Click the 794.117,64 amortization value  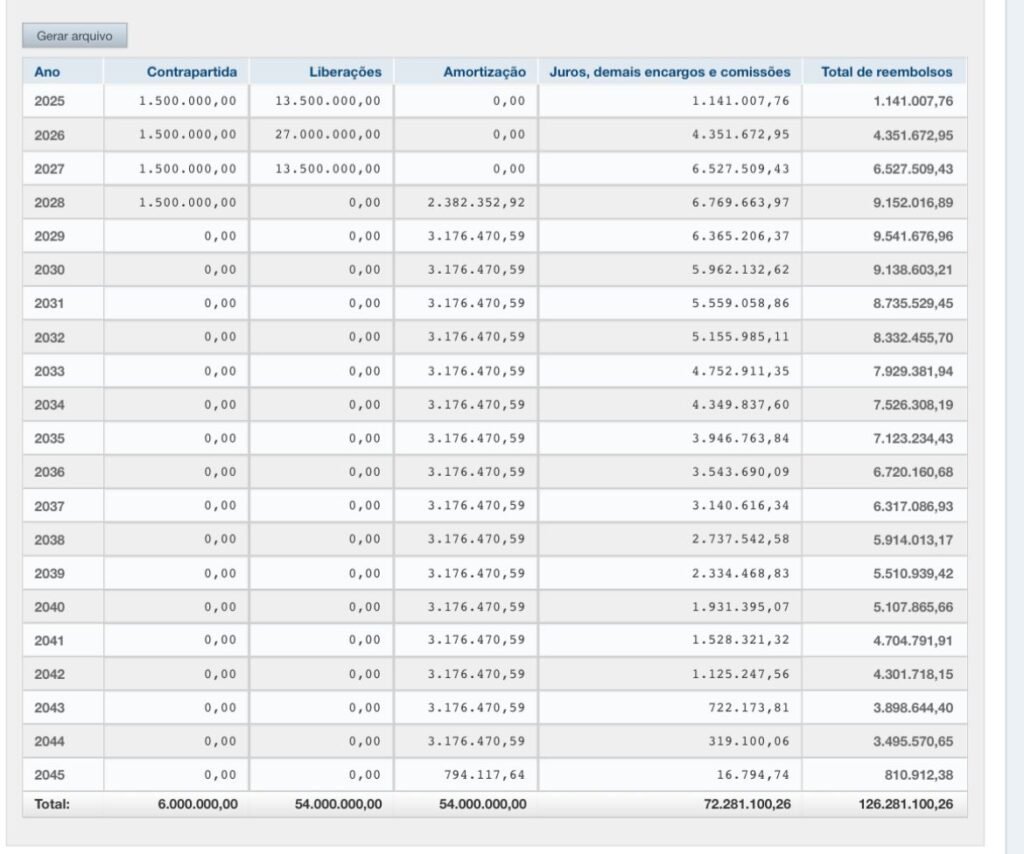click(x=484, y=775)
